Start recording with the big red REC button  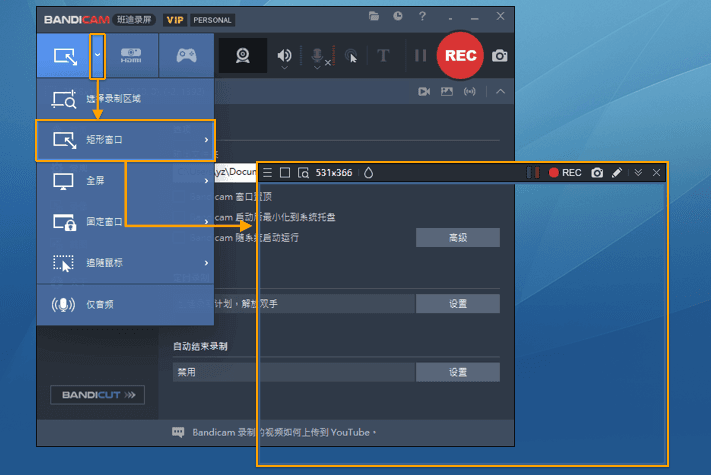460,55
